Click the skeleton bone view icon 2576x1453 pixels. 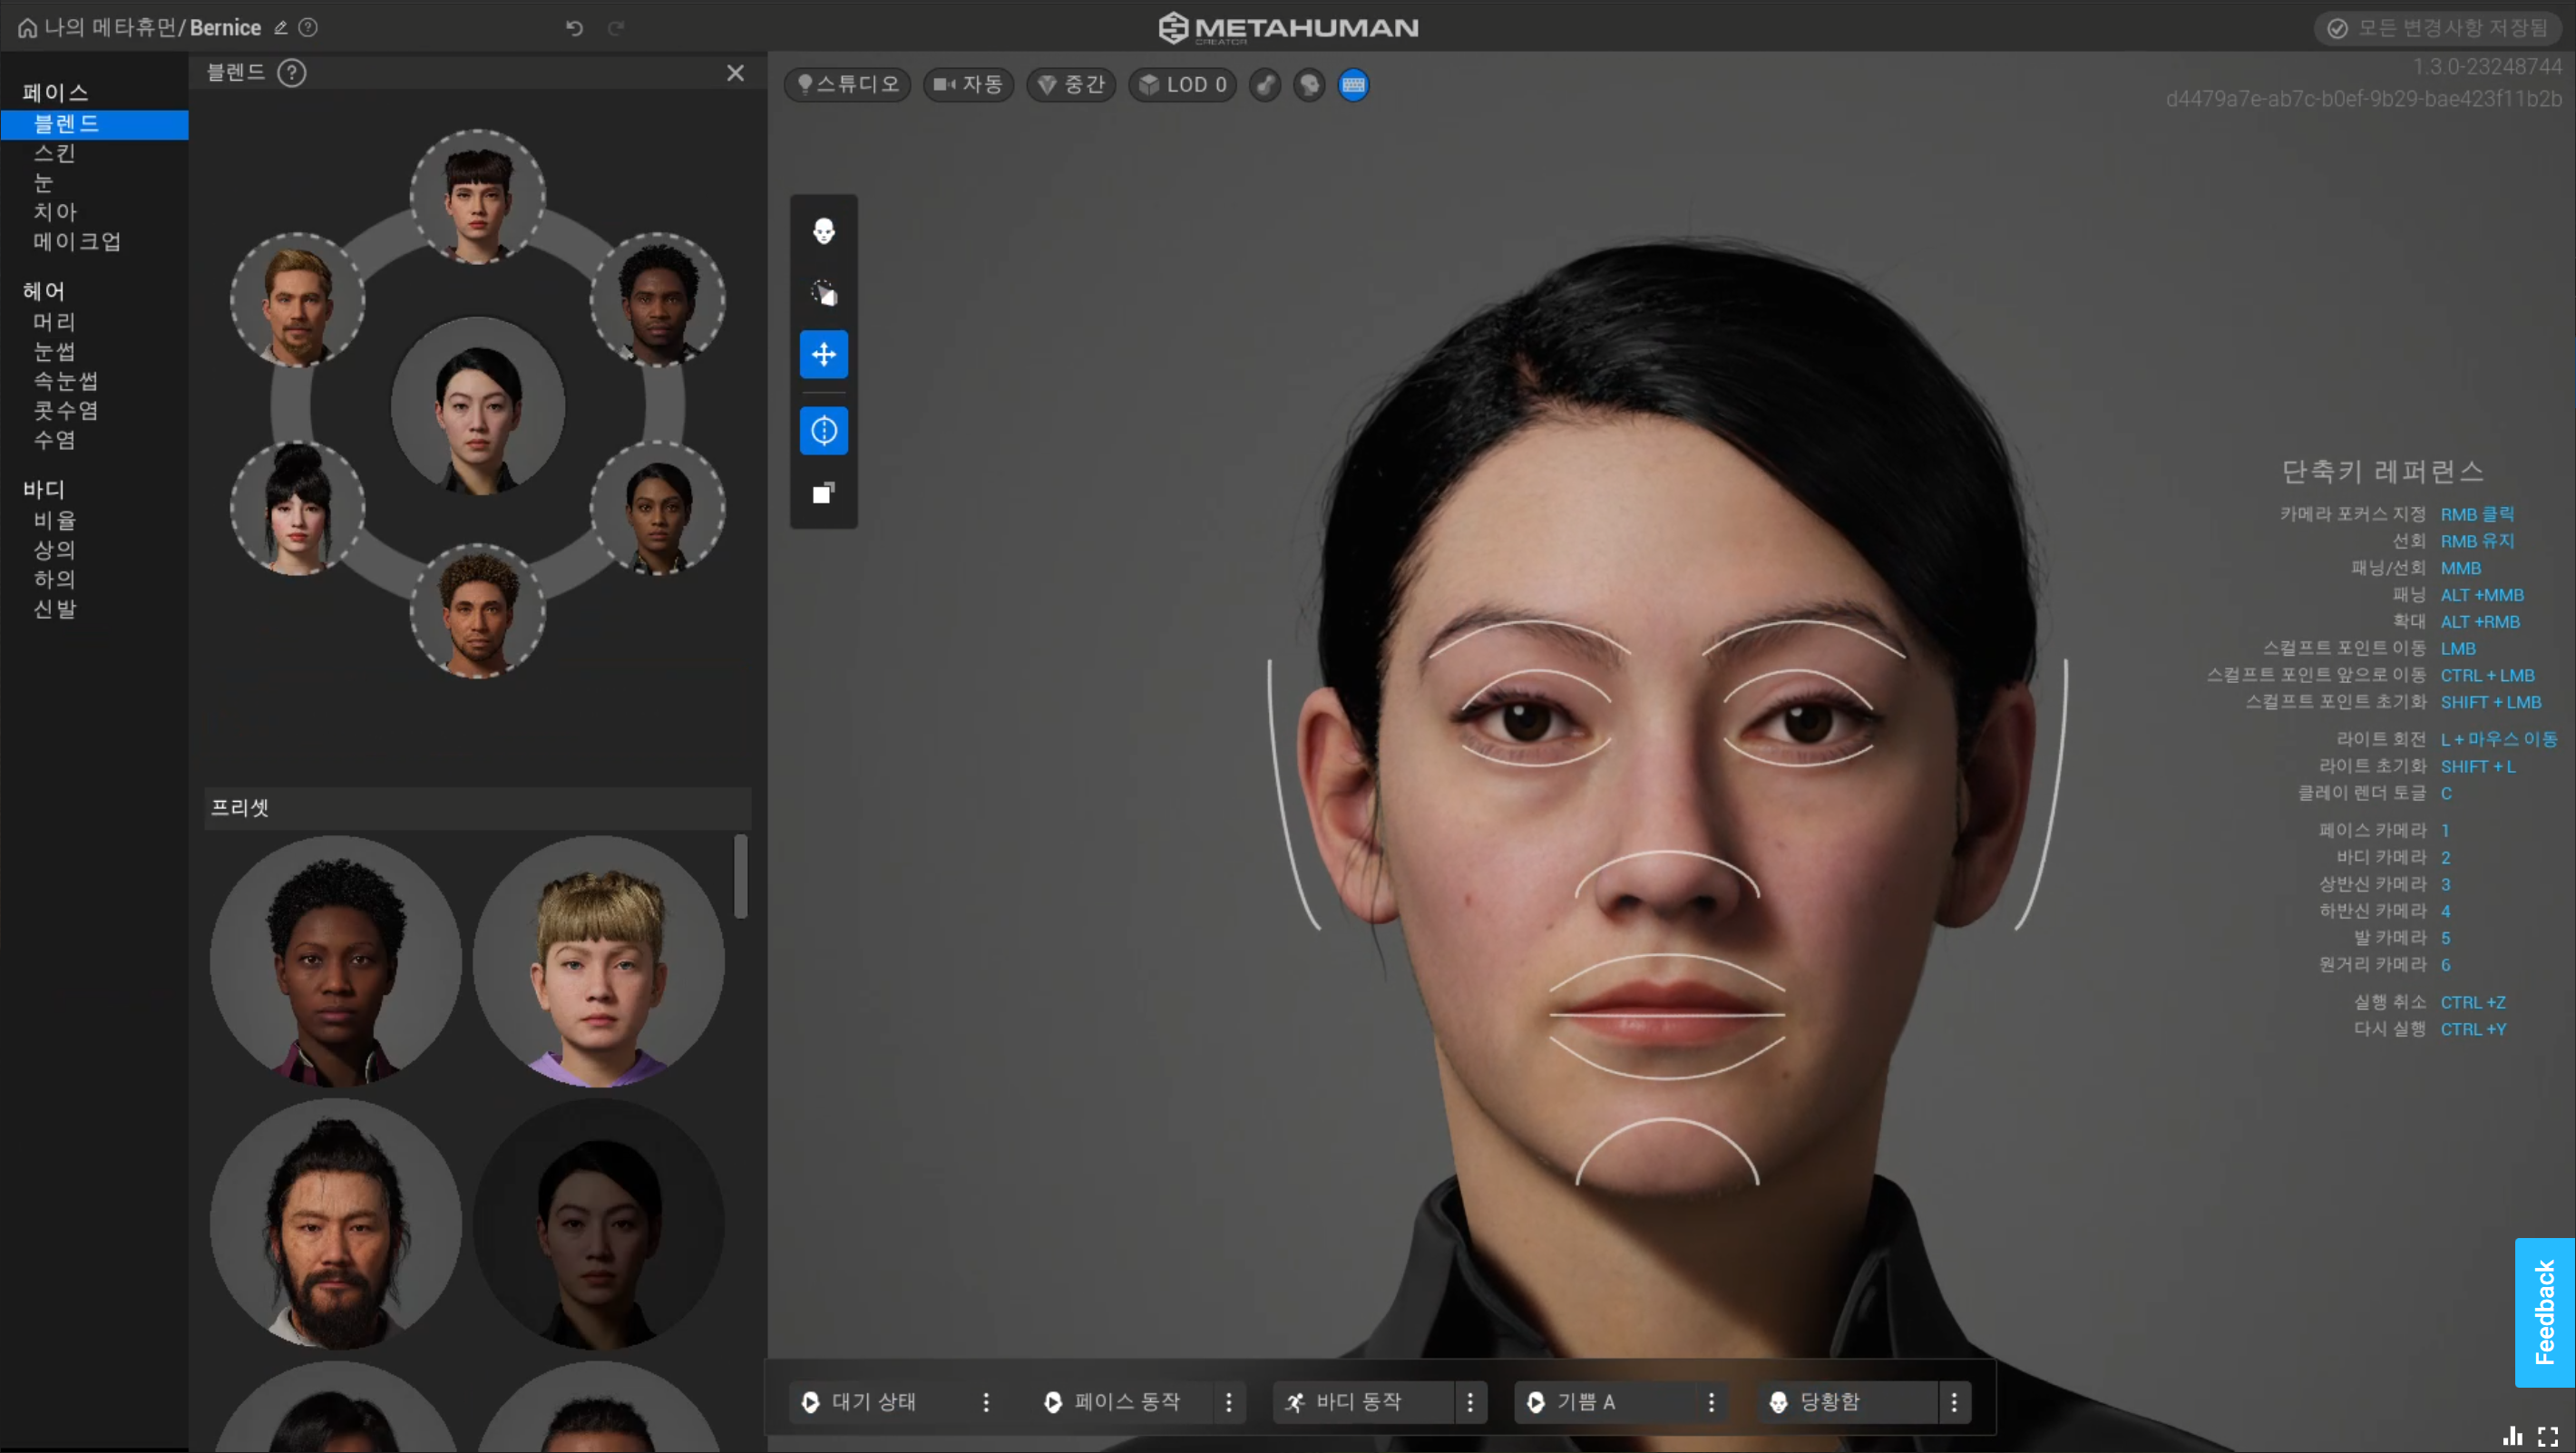point(1265,85)
